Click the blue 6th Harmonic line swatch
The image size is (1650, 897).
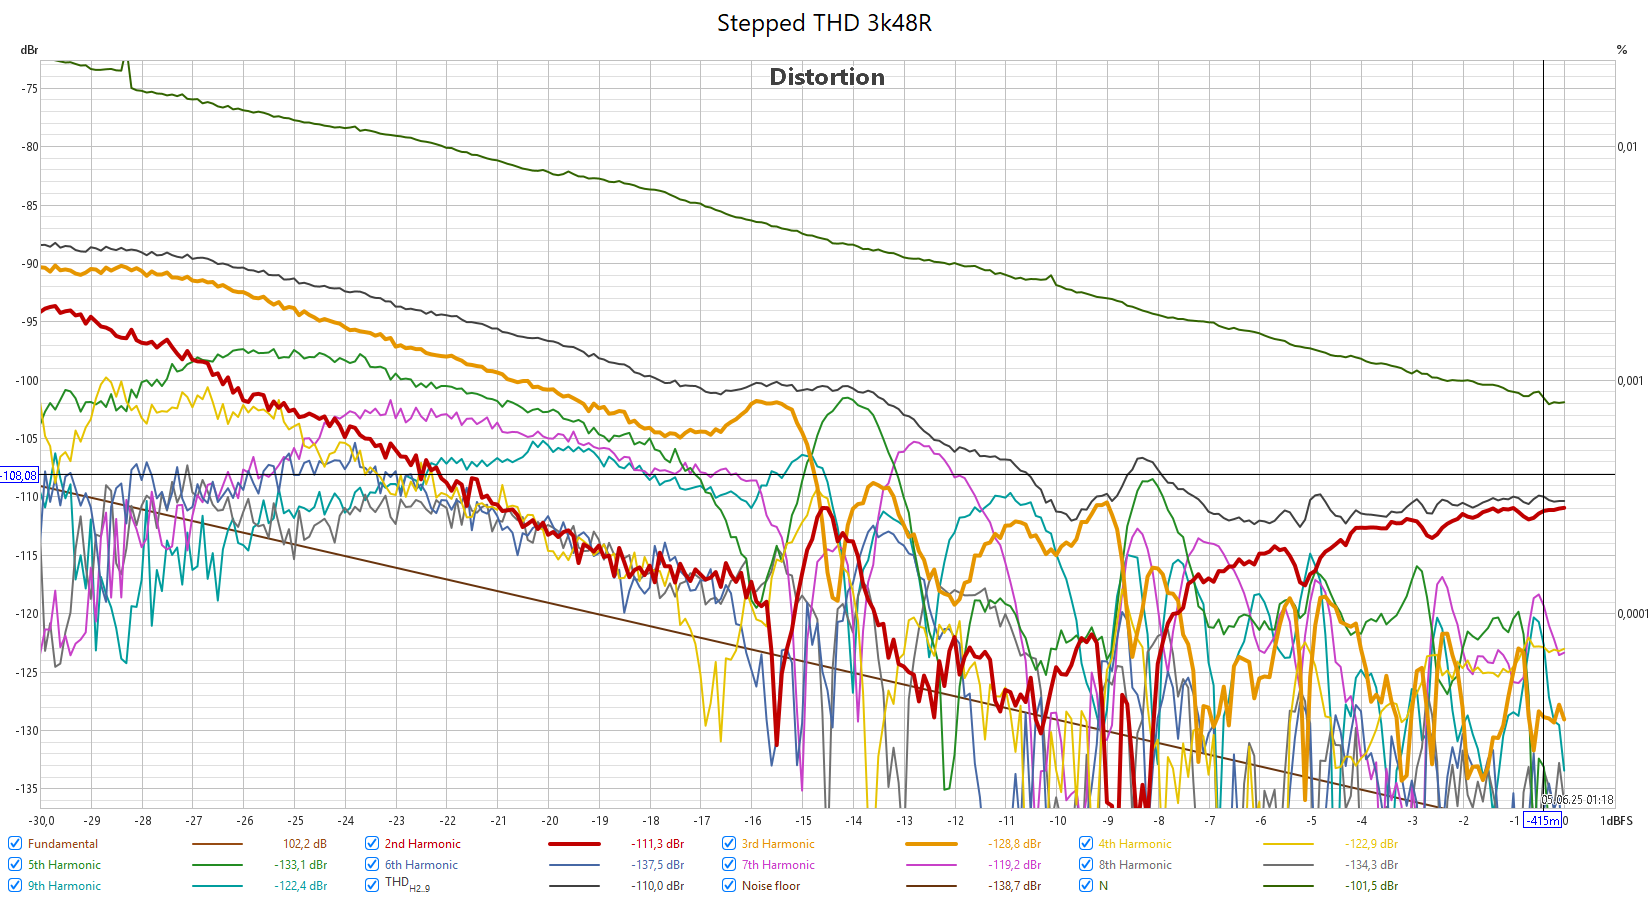point(574,865)
